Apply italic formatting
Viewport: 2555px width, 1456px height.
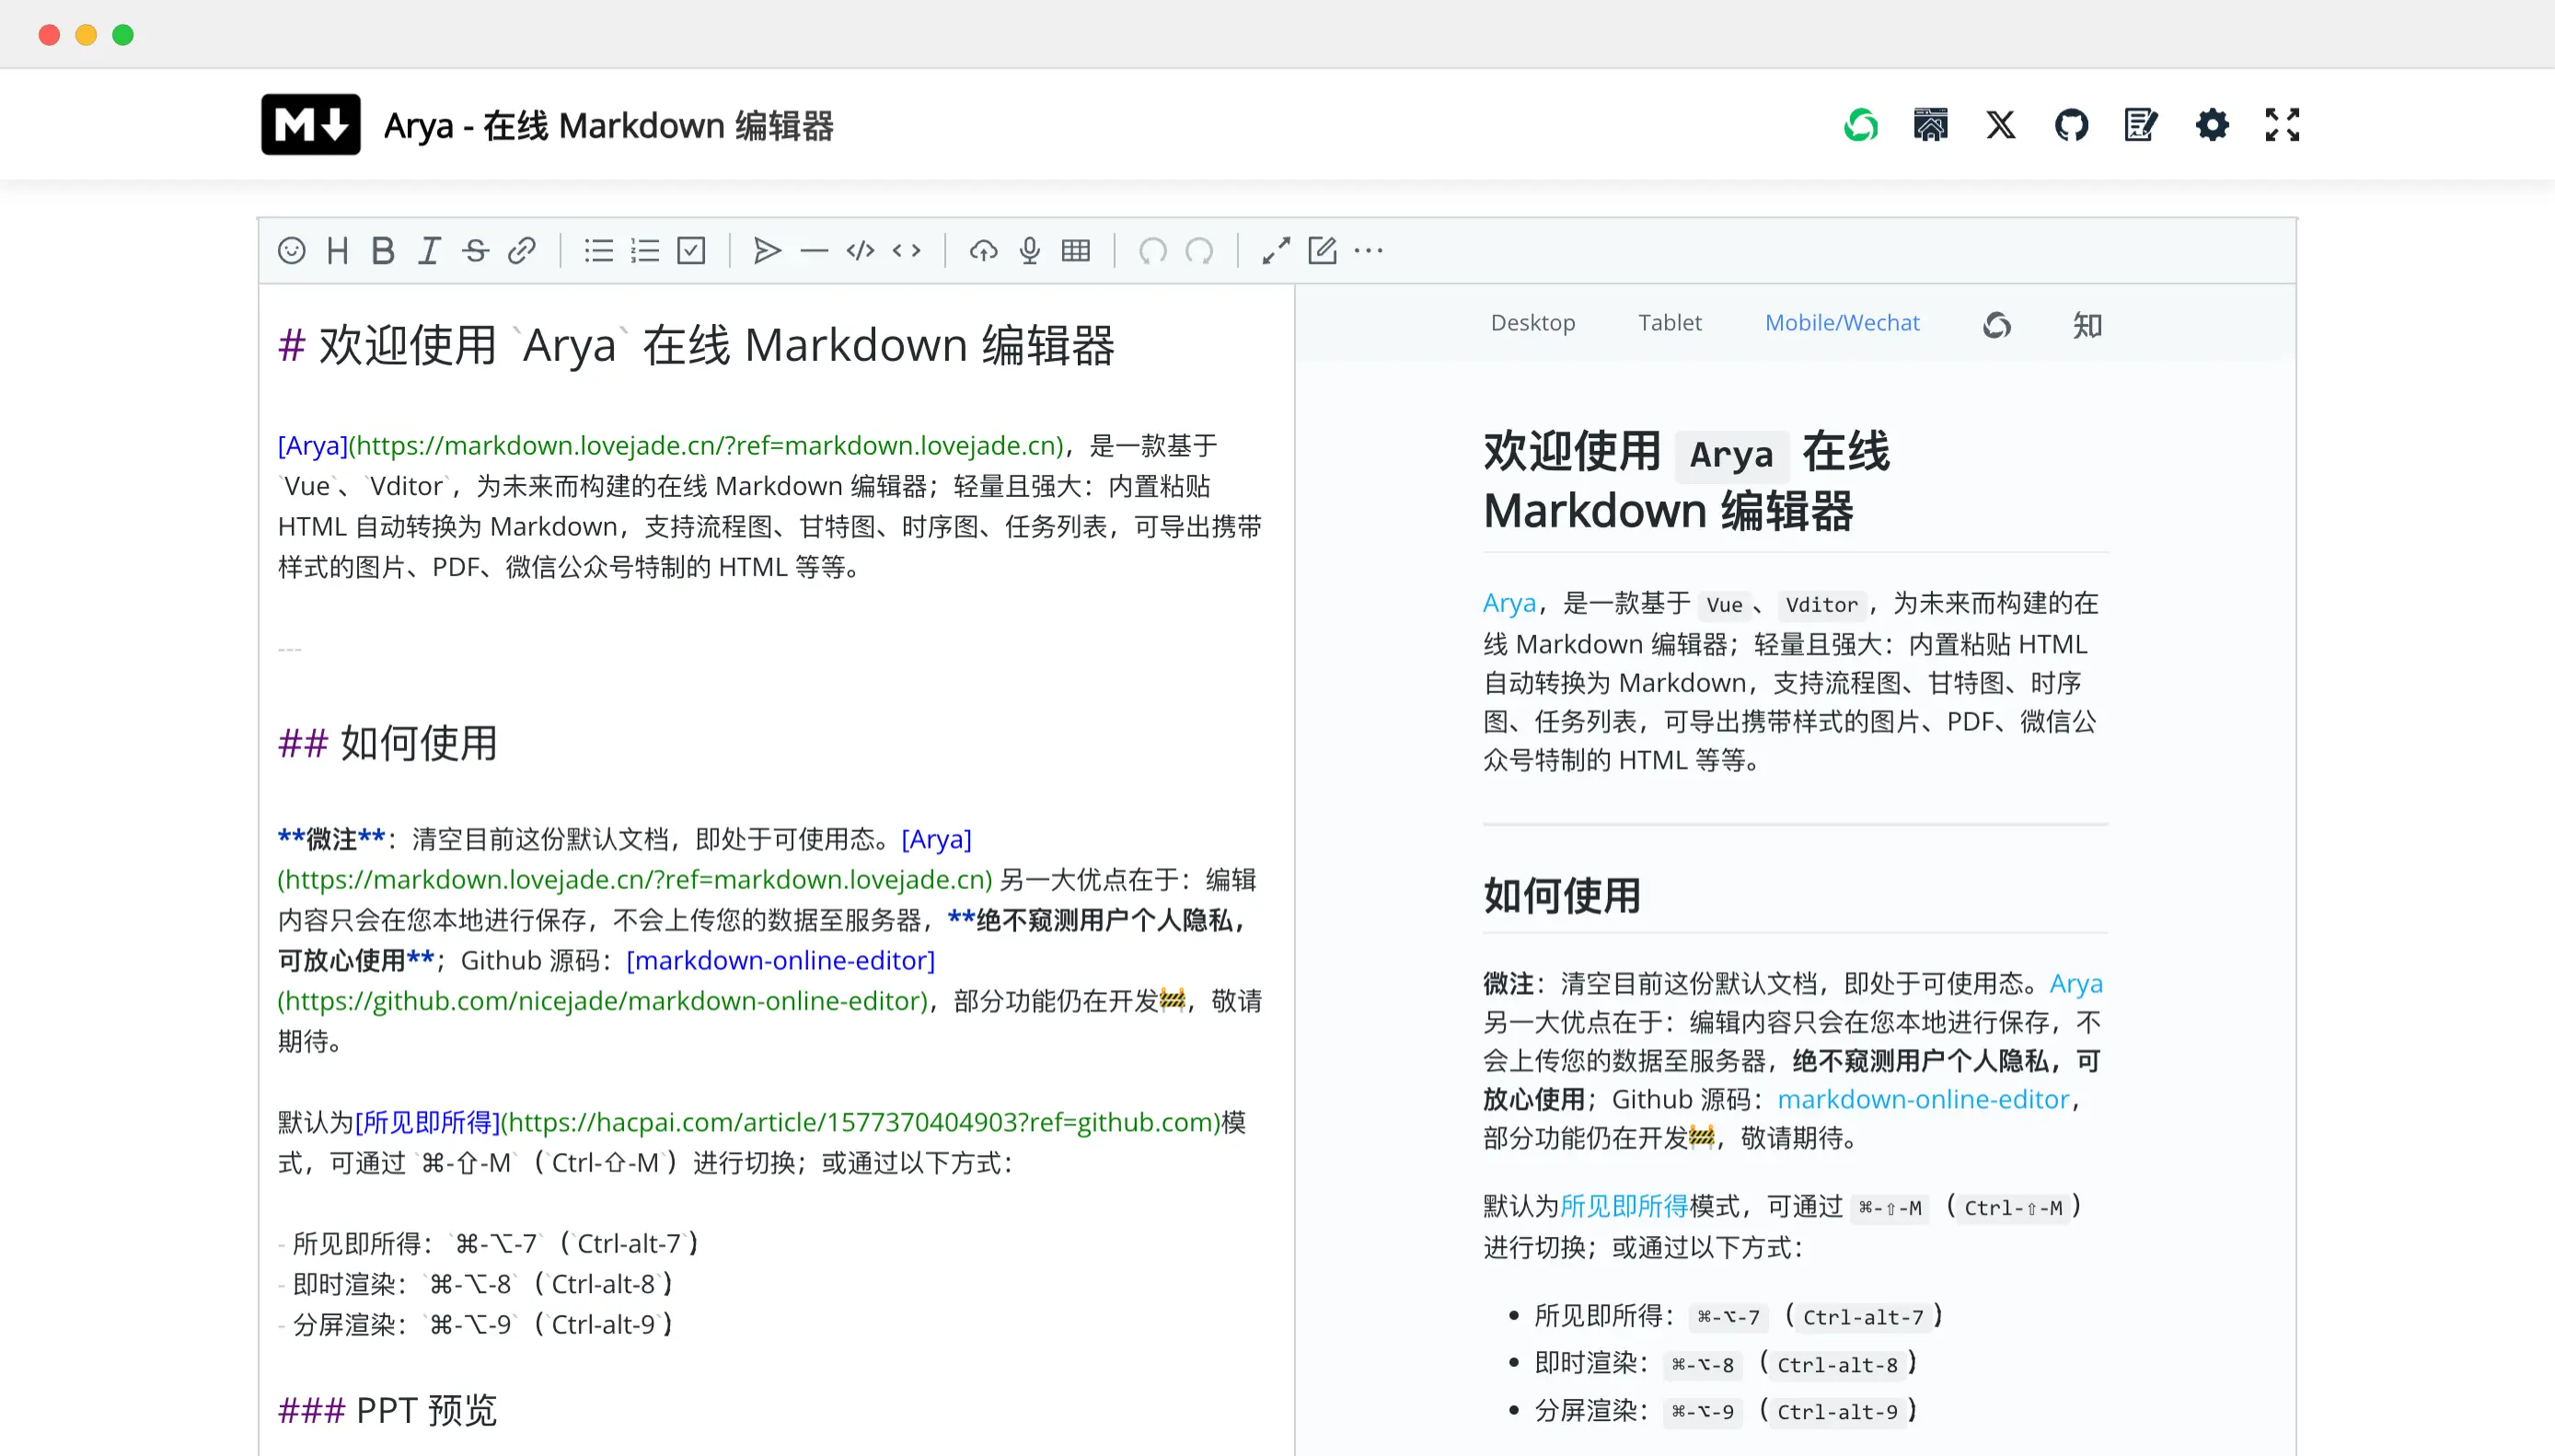(x=429, y=250)
